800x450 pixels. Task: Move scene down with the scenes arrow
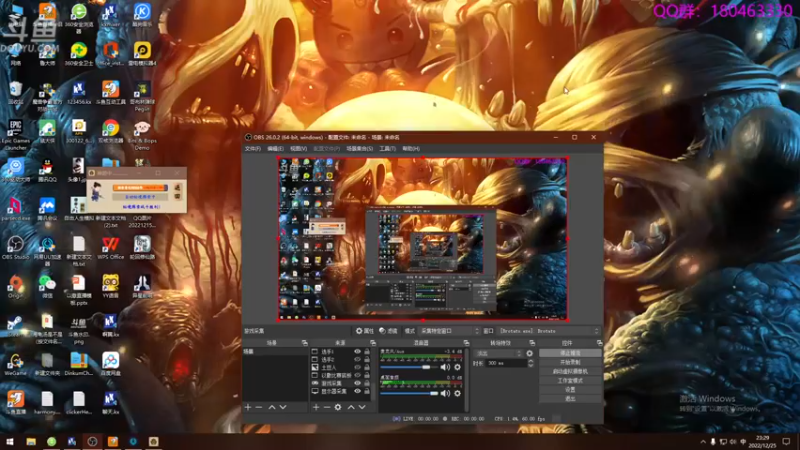pos(283,407)
